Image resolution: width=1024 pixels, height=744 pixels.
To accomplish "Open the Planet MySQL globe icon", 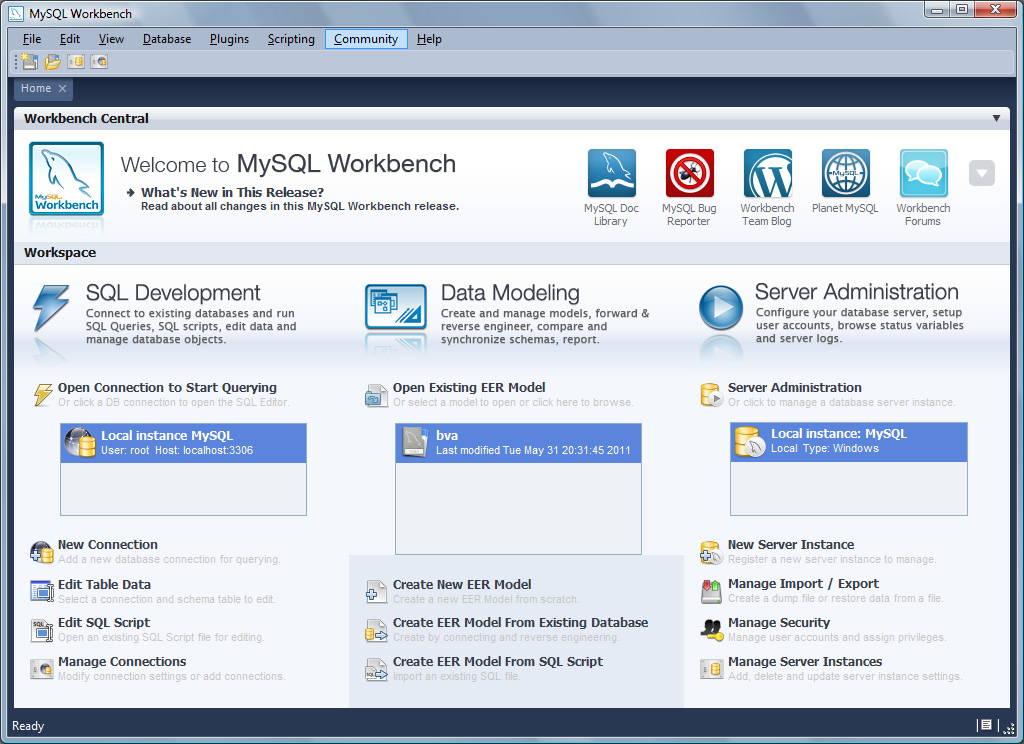I will 846,173.
